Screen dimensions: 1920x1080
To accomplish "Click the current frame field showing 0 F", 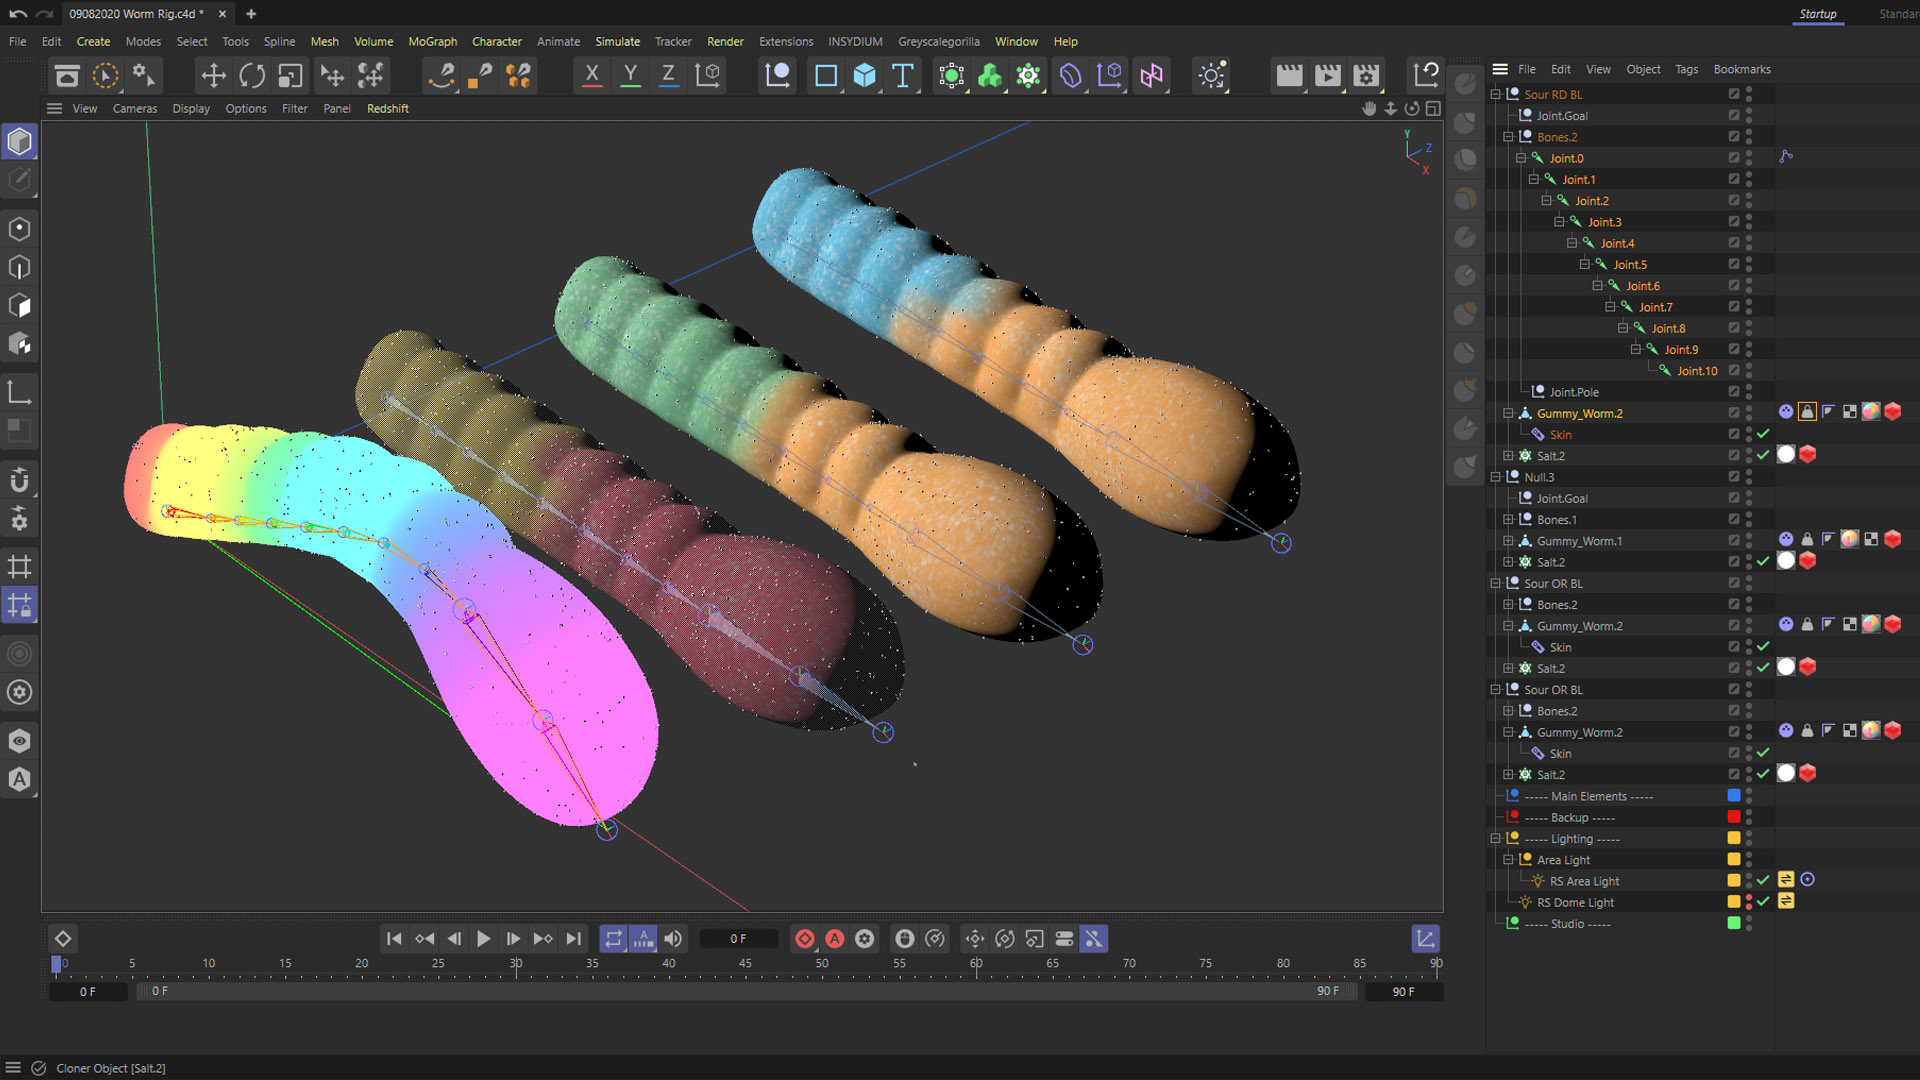I will (738, 939).
